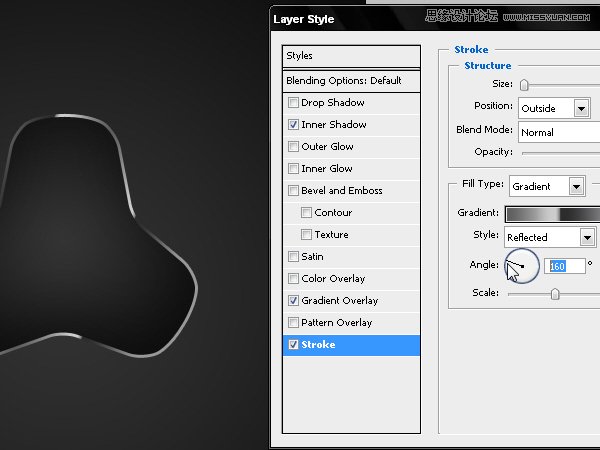This screenshot has height=450, width=600.
Task: Check the Color Overlay box
Action: point(293,279)
